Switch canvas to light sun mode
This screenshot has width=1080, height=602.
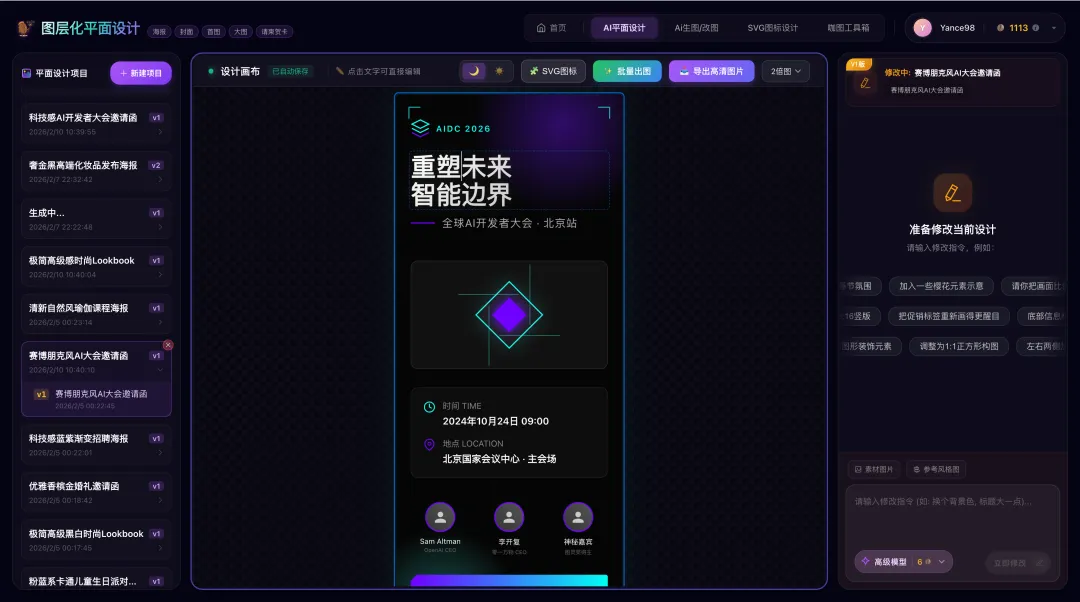pos(499,71)
